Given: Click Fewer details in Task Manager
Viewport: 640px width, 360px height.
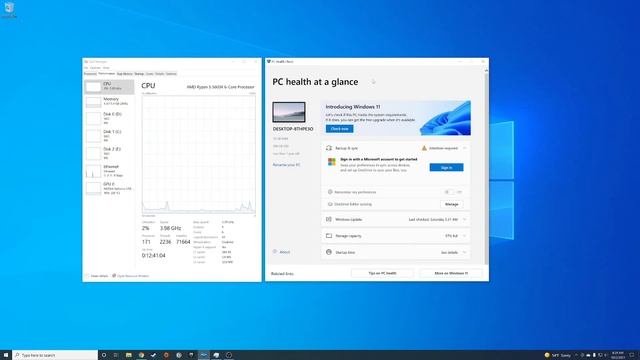Looking at the screenshot, I should (x=97, y=276).
